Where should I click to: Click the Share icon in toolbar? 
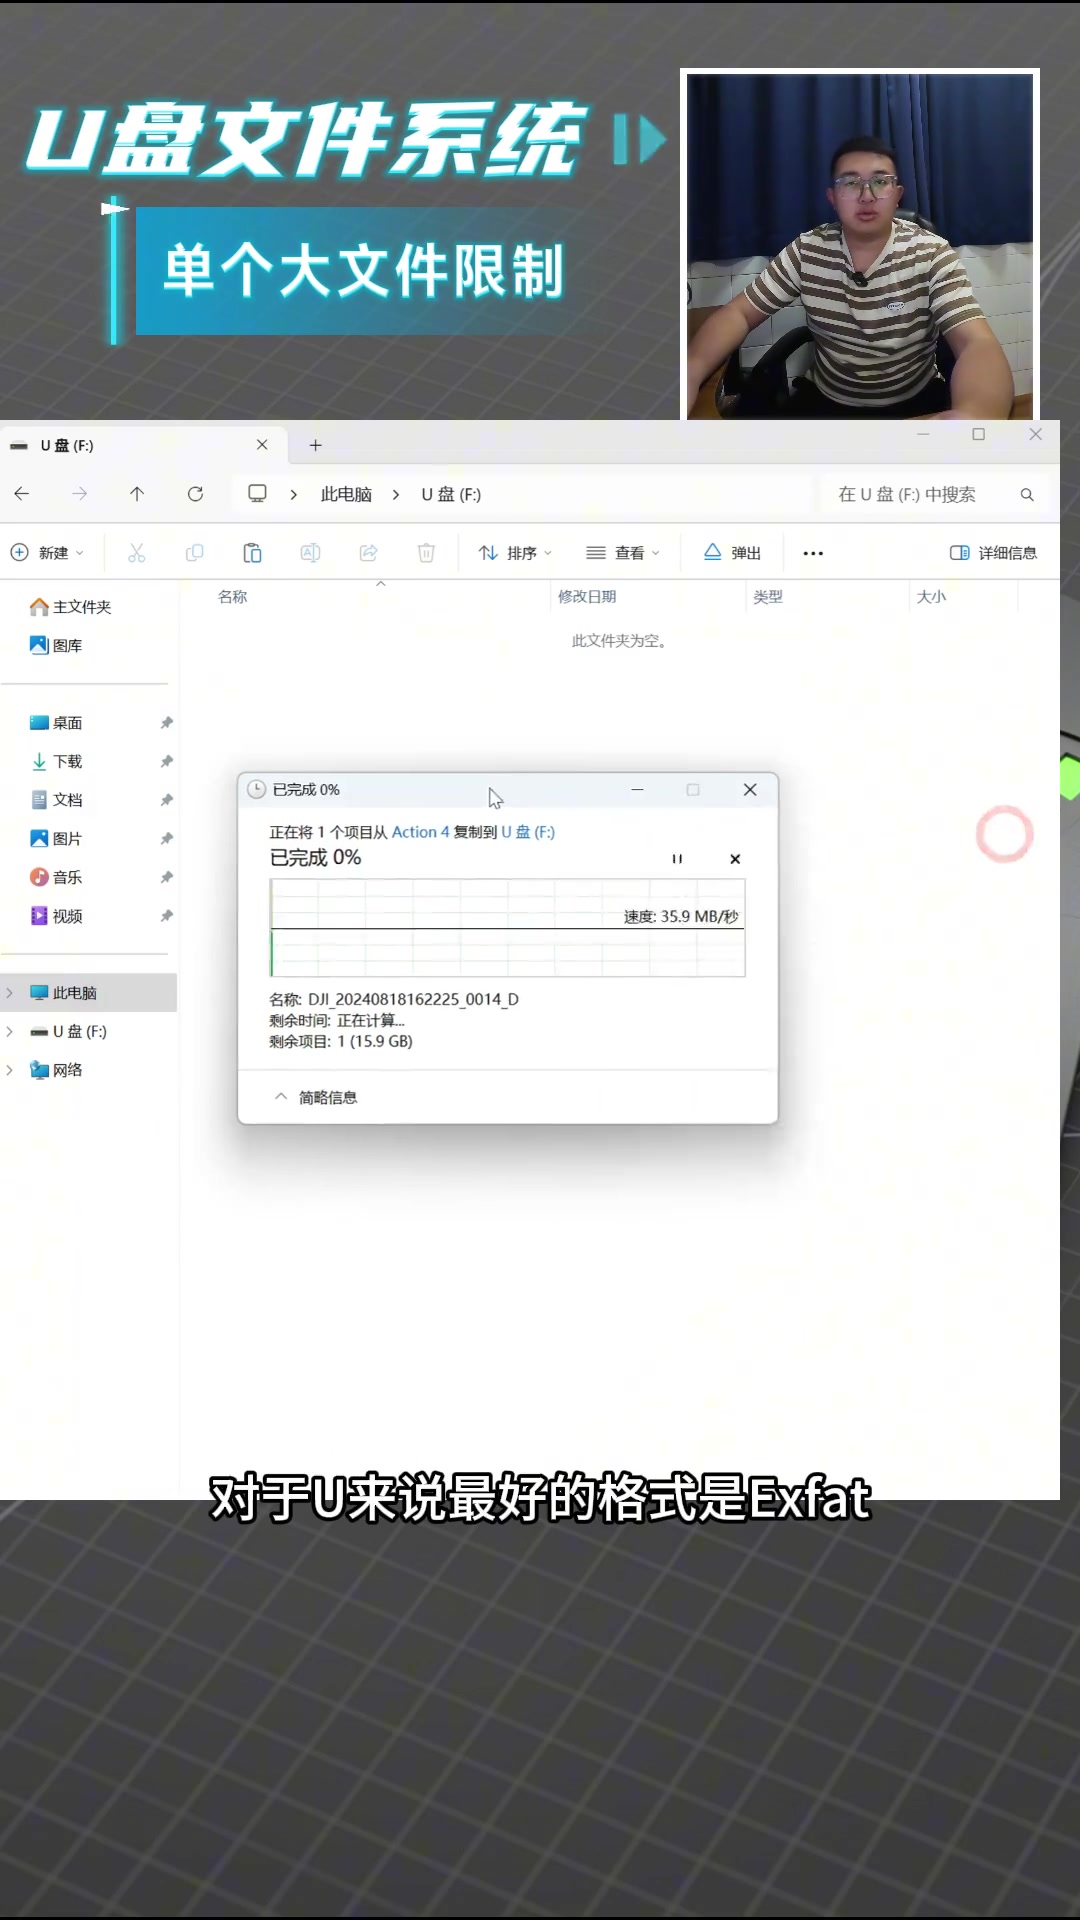coord(369,553)
